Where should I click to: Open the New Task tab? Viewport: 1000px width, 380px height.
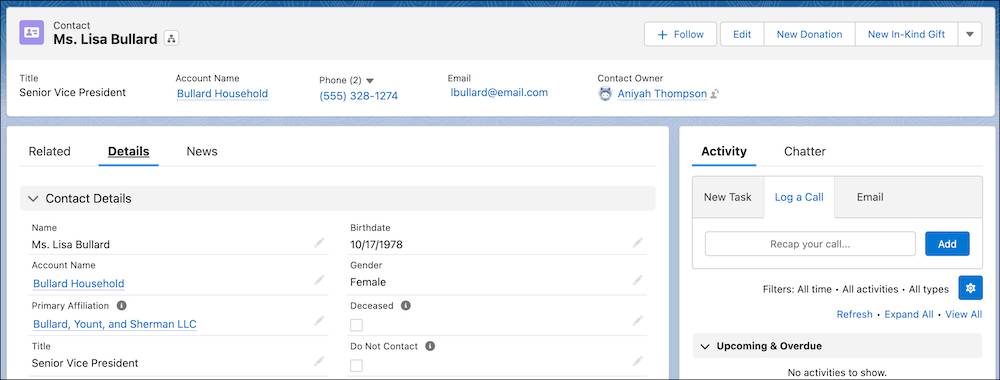click(728, 197)
